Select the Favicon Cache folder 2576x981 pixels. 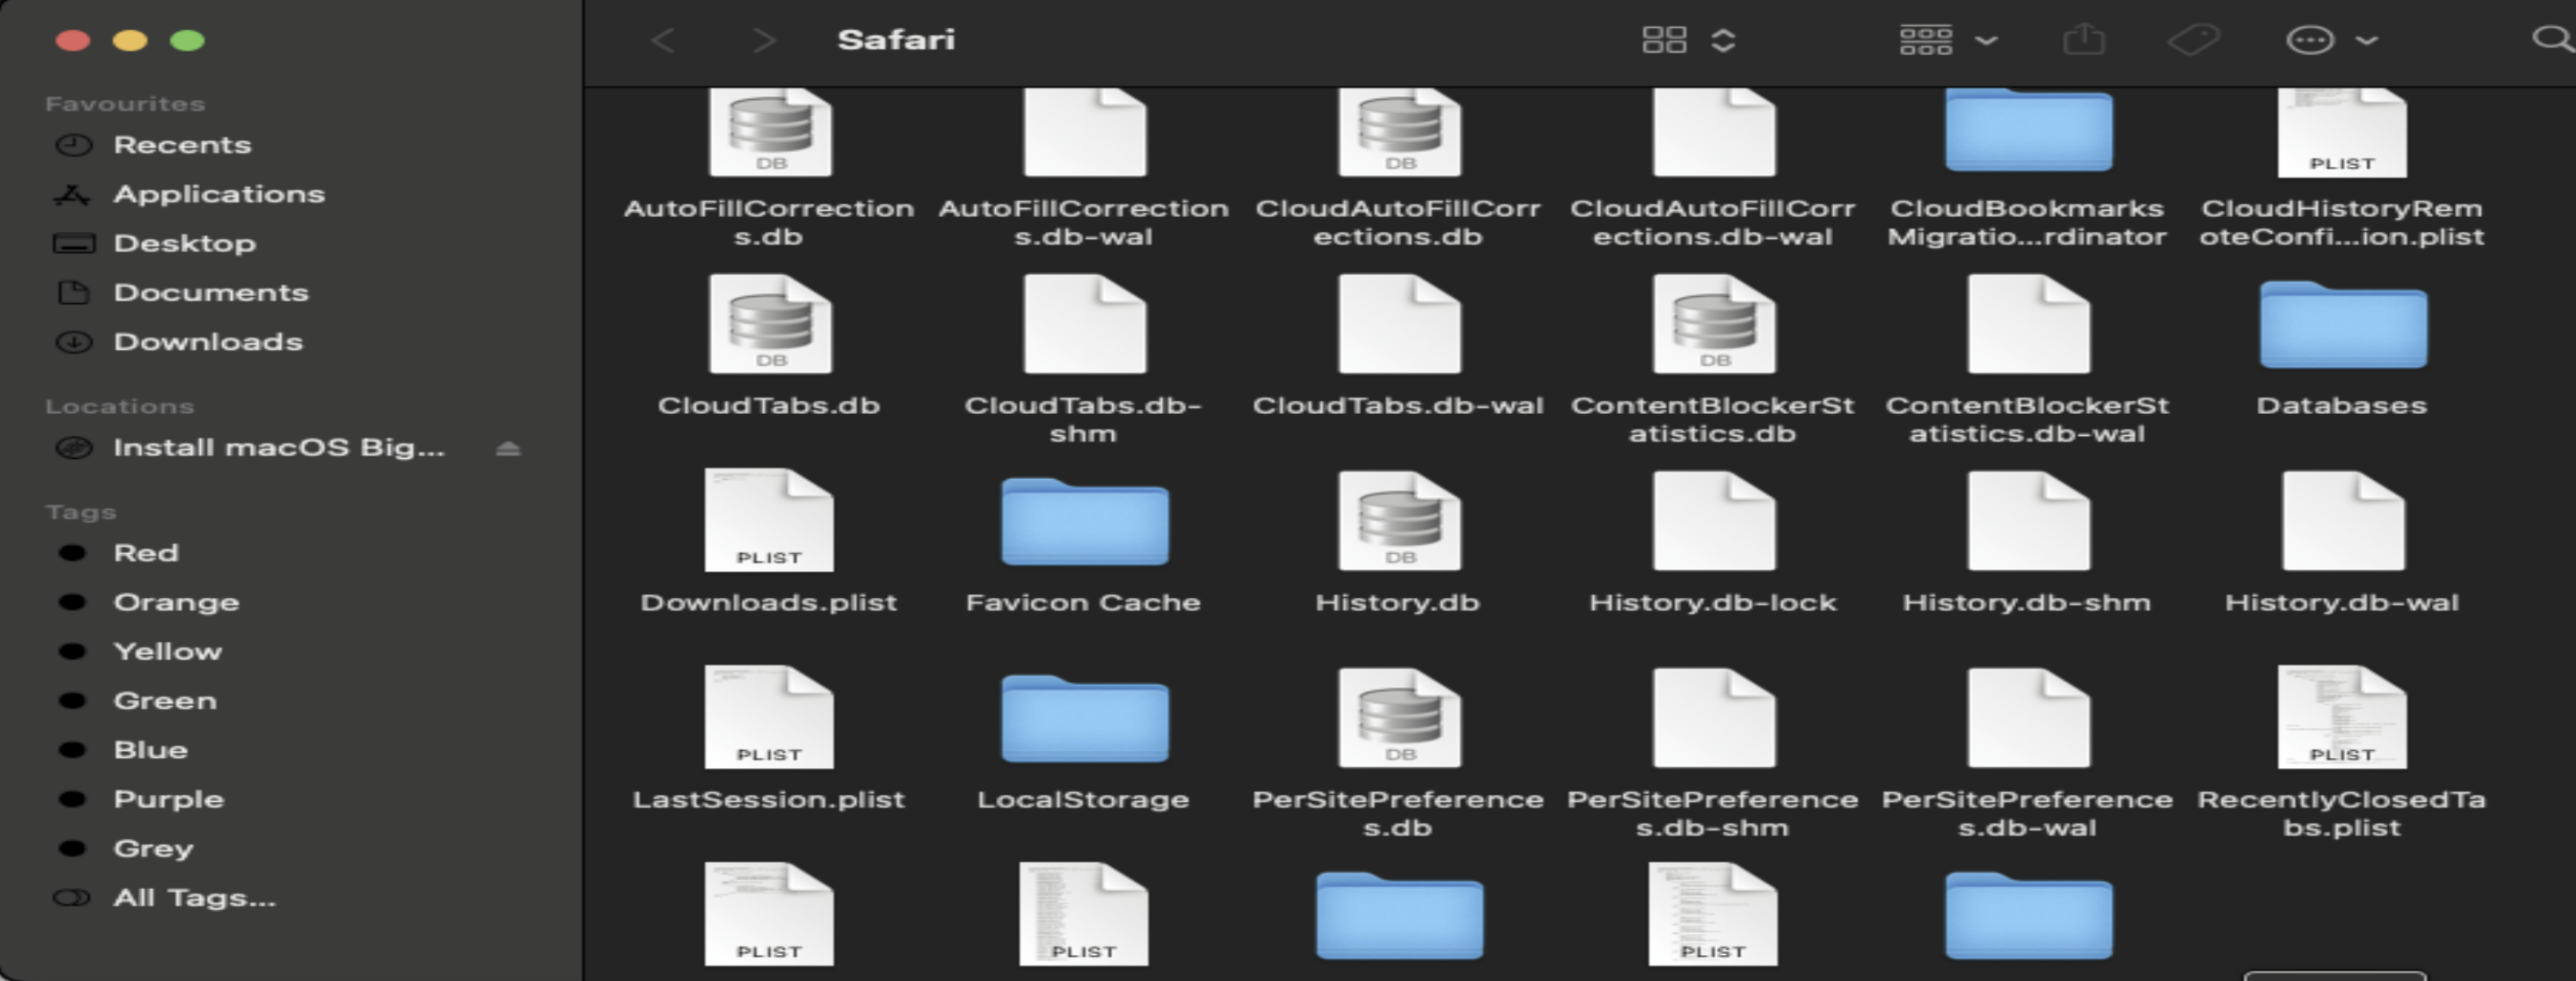click(x=1084, y=523)
